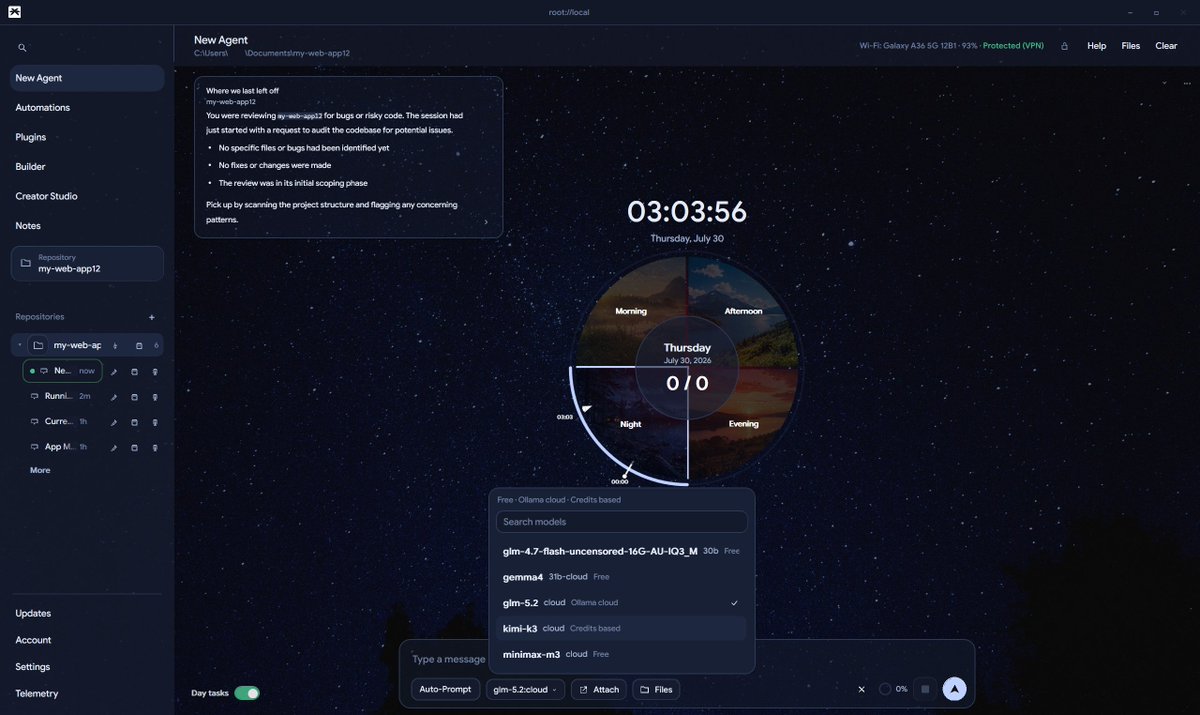
Task: Click the box icon for the 'App M...' session
Action: pyautogui.click(x=135, y=447)
